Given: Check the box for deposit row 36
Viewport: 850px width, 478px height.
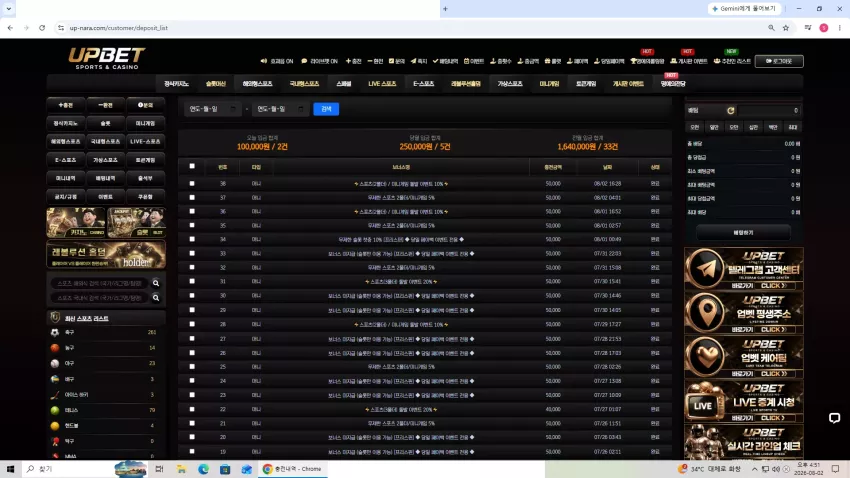Looking at the screenshot, I should coord(192,211).
